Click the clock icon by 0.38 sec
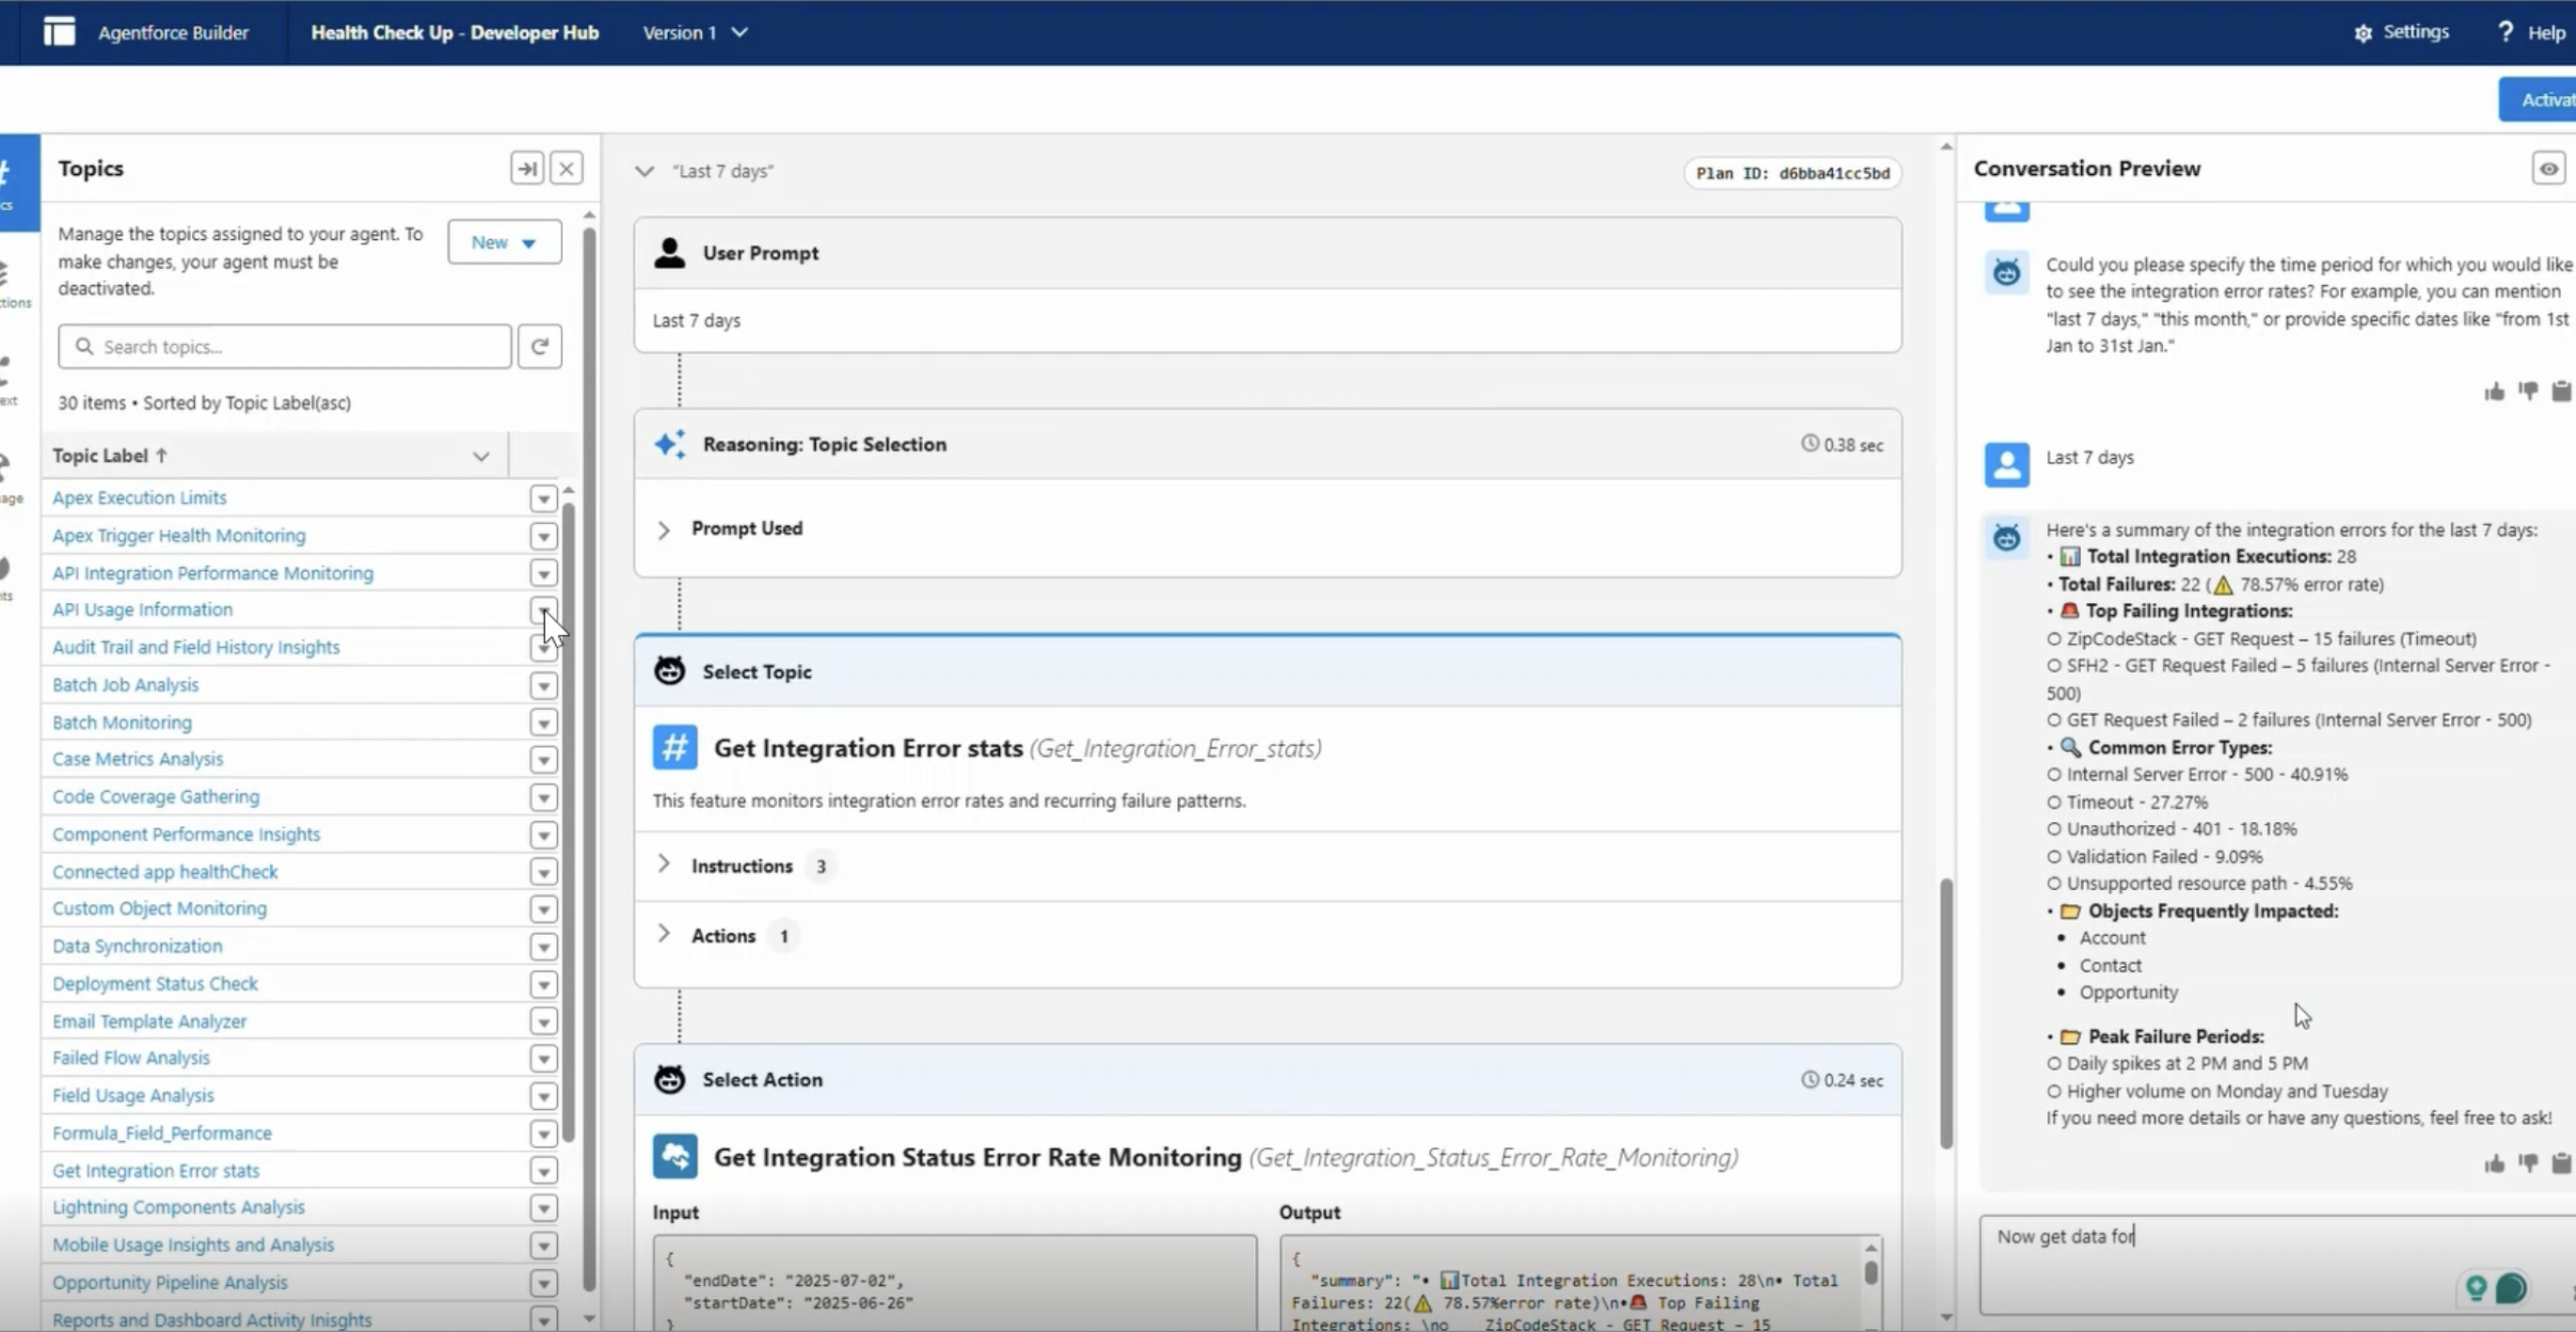Screen dimensions: 2576x1332 coord(1810,443)
